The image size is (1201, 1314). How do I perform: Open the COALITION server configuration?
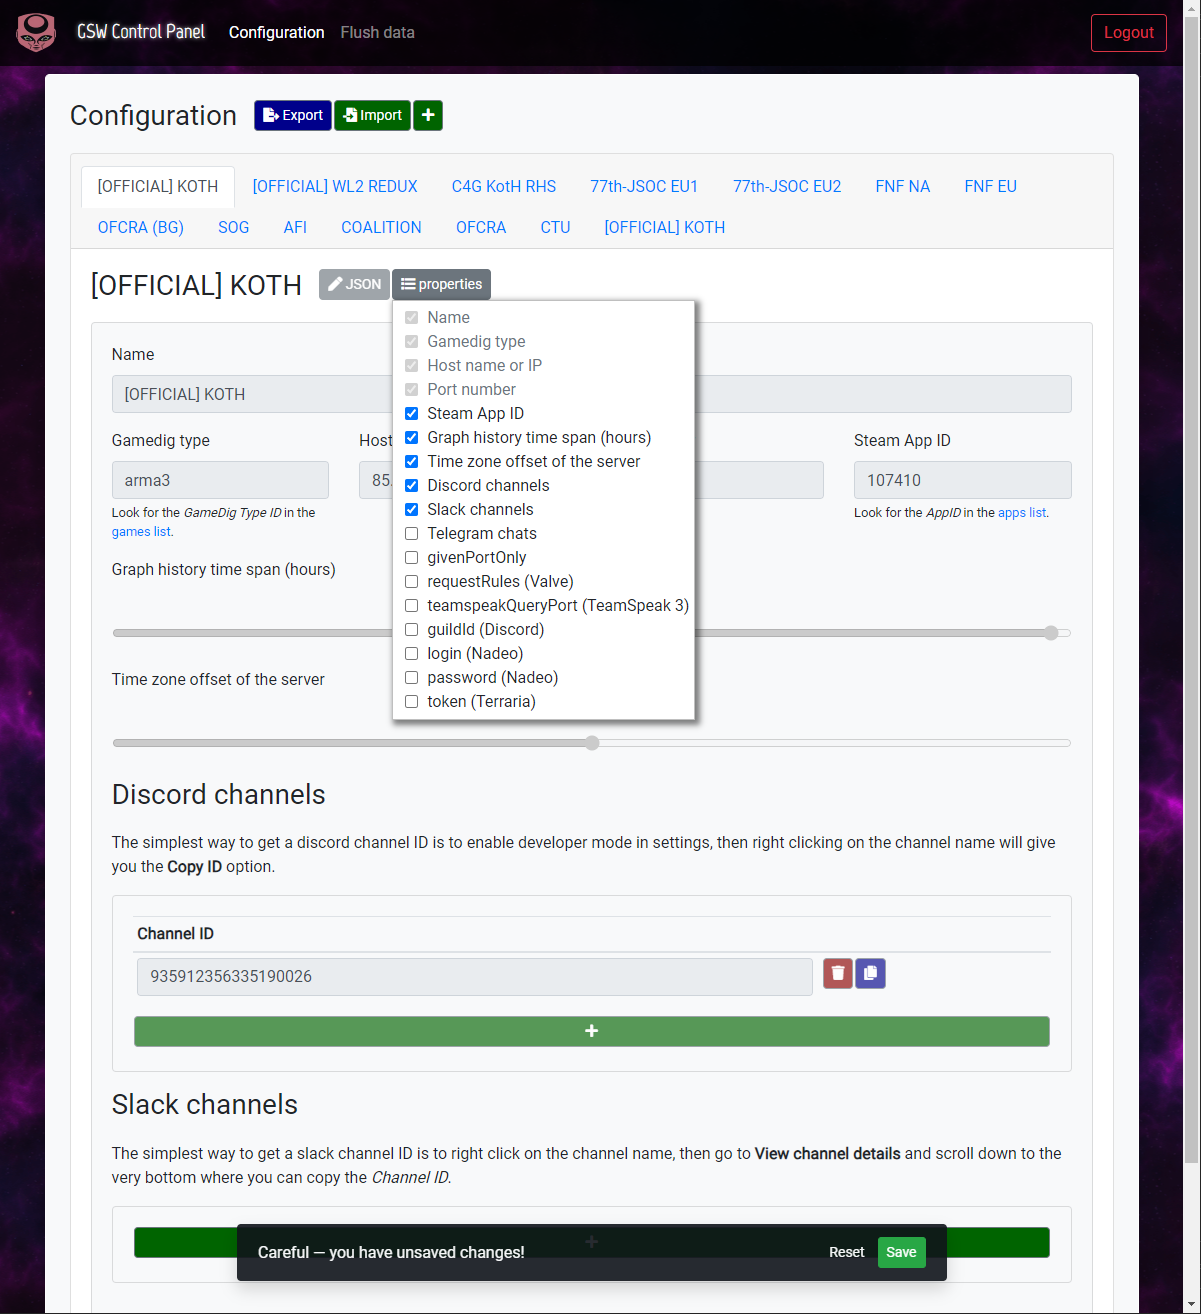[381, 227]
